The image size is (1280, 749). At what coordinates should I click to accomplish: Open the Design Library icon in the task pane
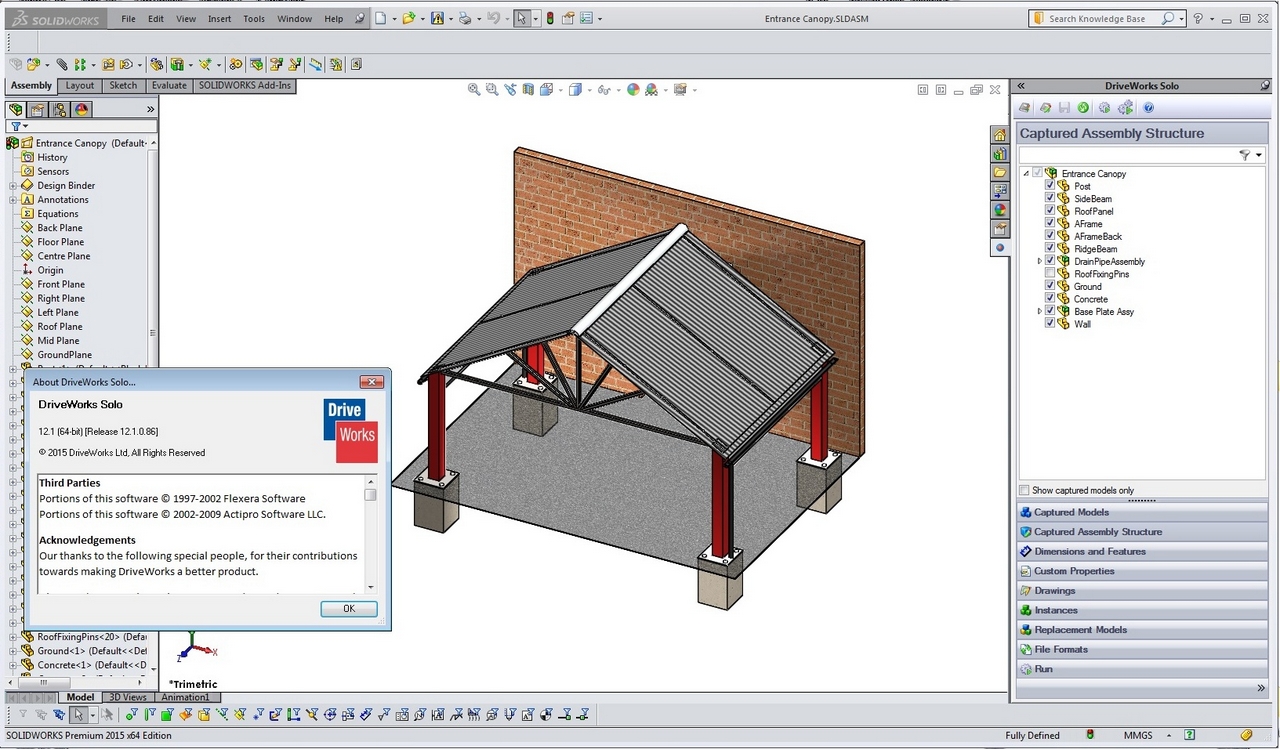tap(1000, 154)
